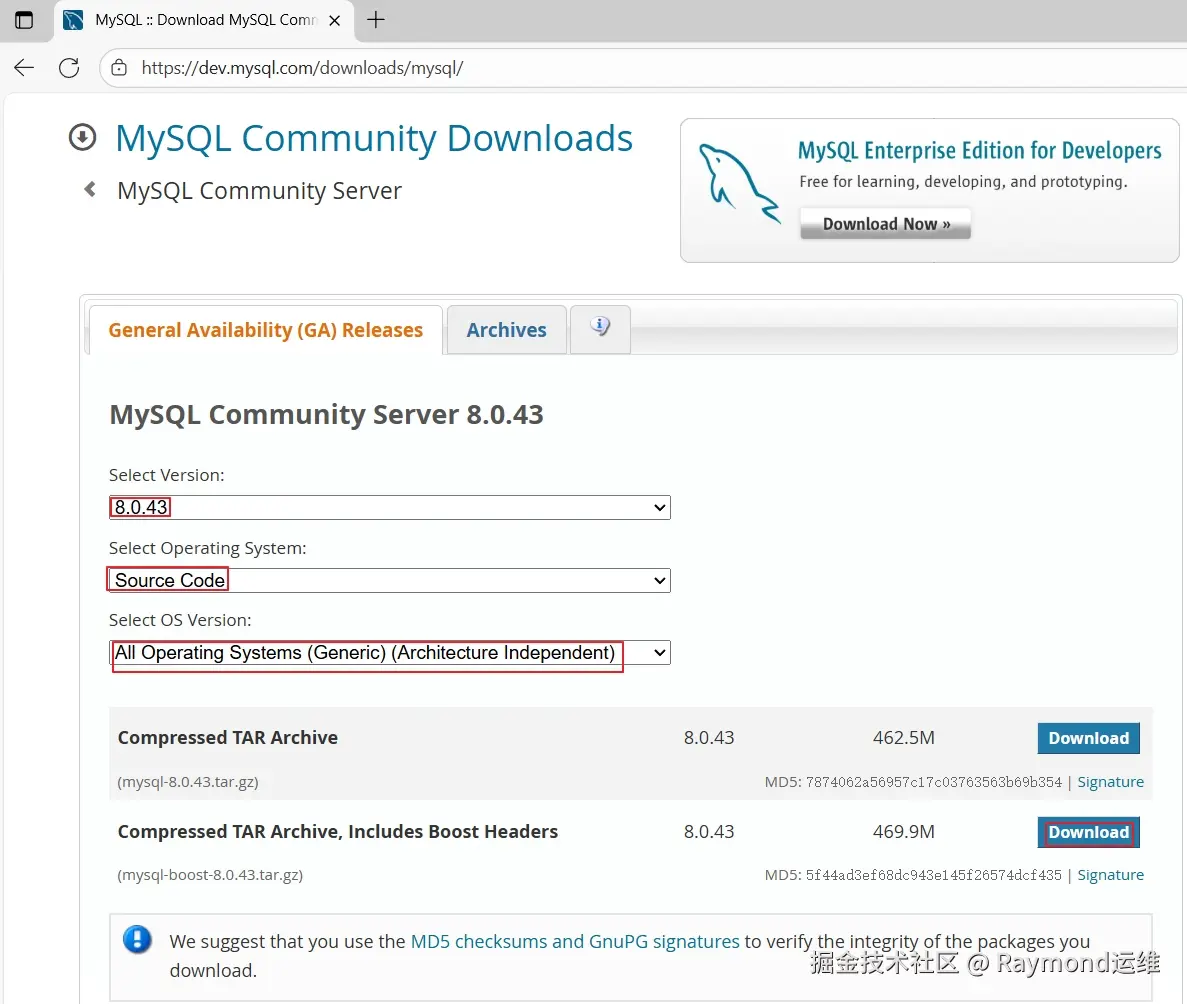
Task: Click the MySQL dolphin logo
Action: pos(739,185)
